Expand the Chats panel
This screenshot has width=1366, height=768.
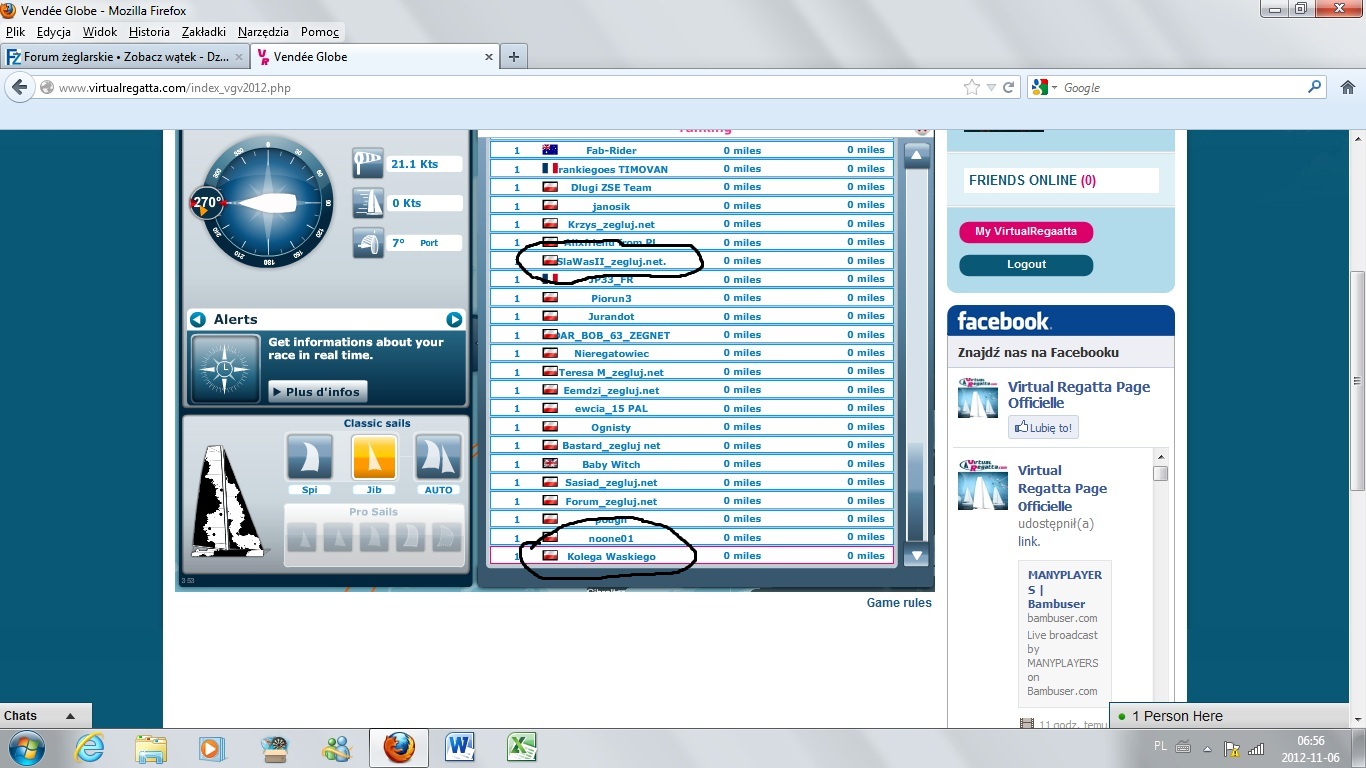(46, 716)
